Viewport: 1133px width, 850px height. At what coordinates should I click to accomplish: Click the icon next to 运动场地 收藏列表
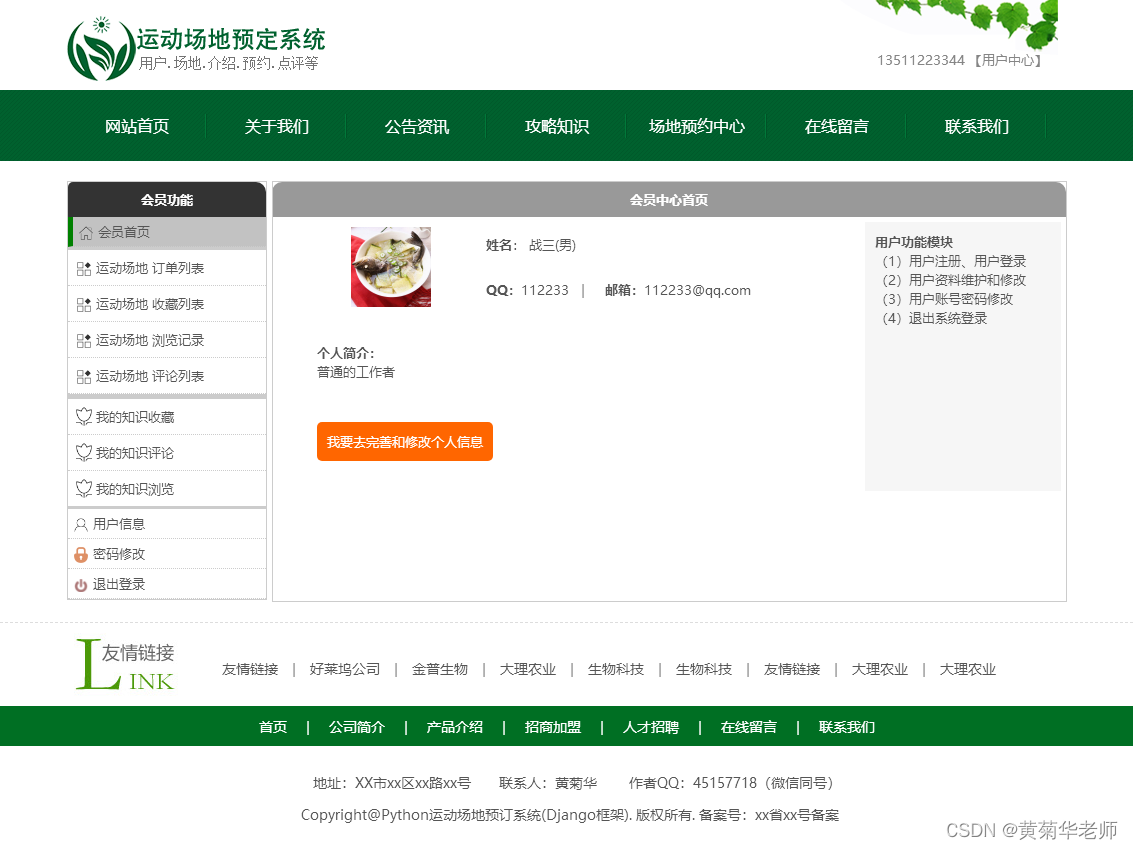[x=82, y=304]
